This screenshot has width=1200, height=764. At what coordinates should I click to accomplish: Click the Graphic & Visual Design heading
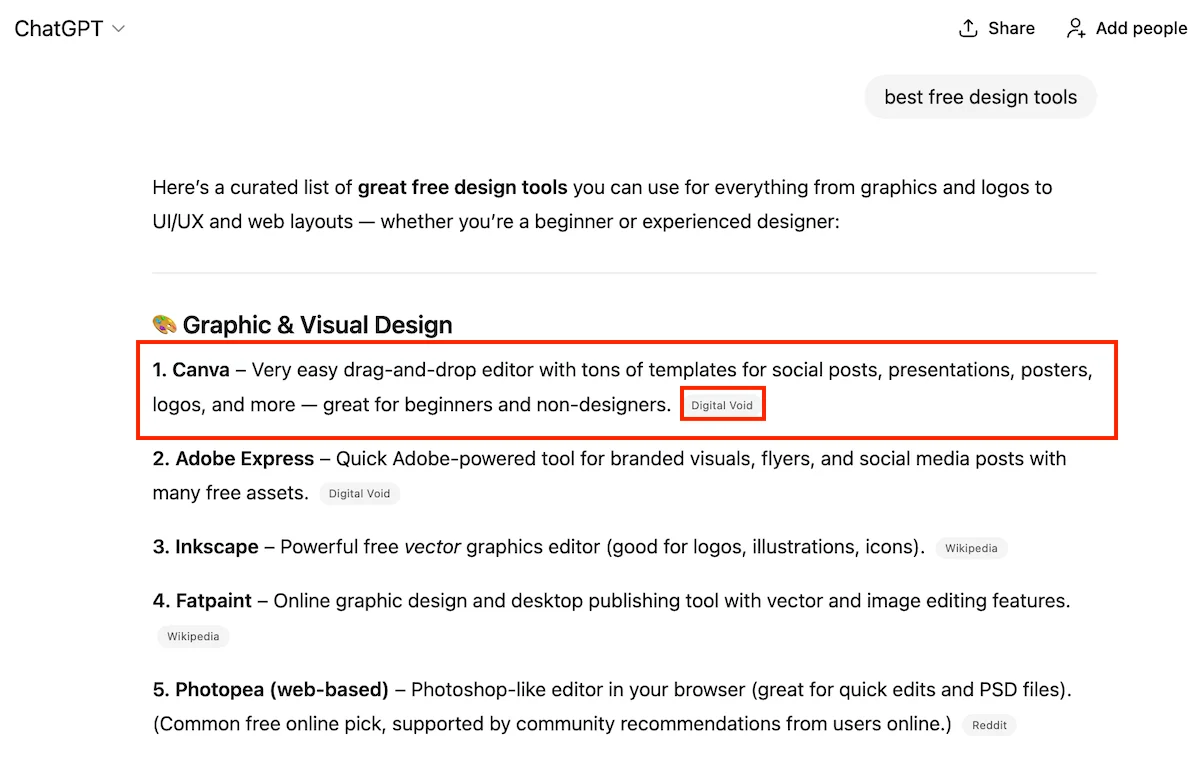(x=317, y=324)
